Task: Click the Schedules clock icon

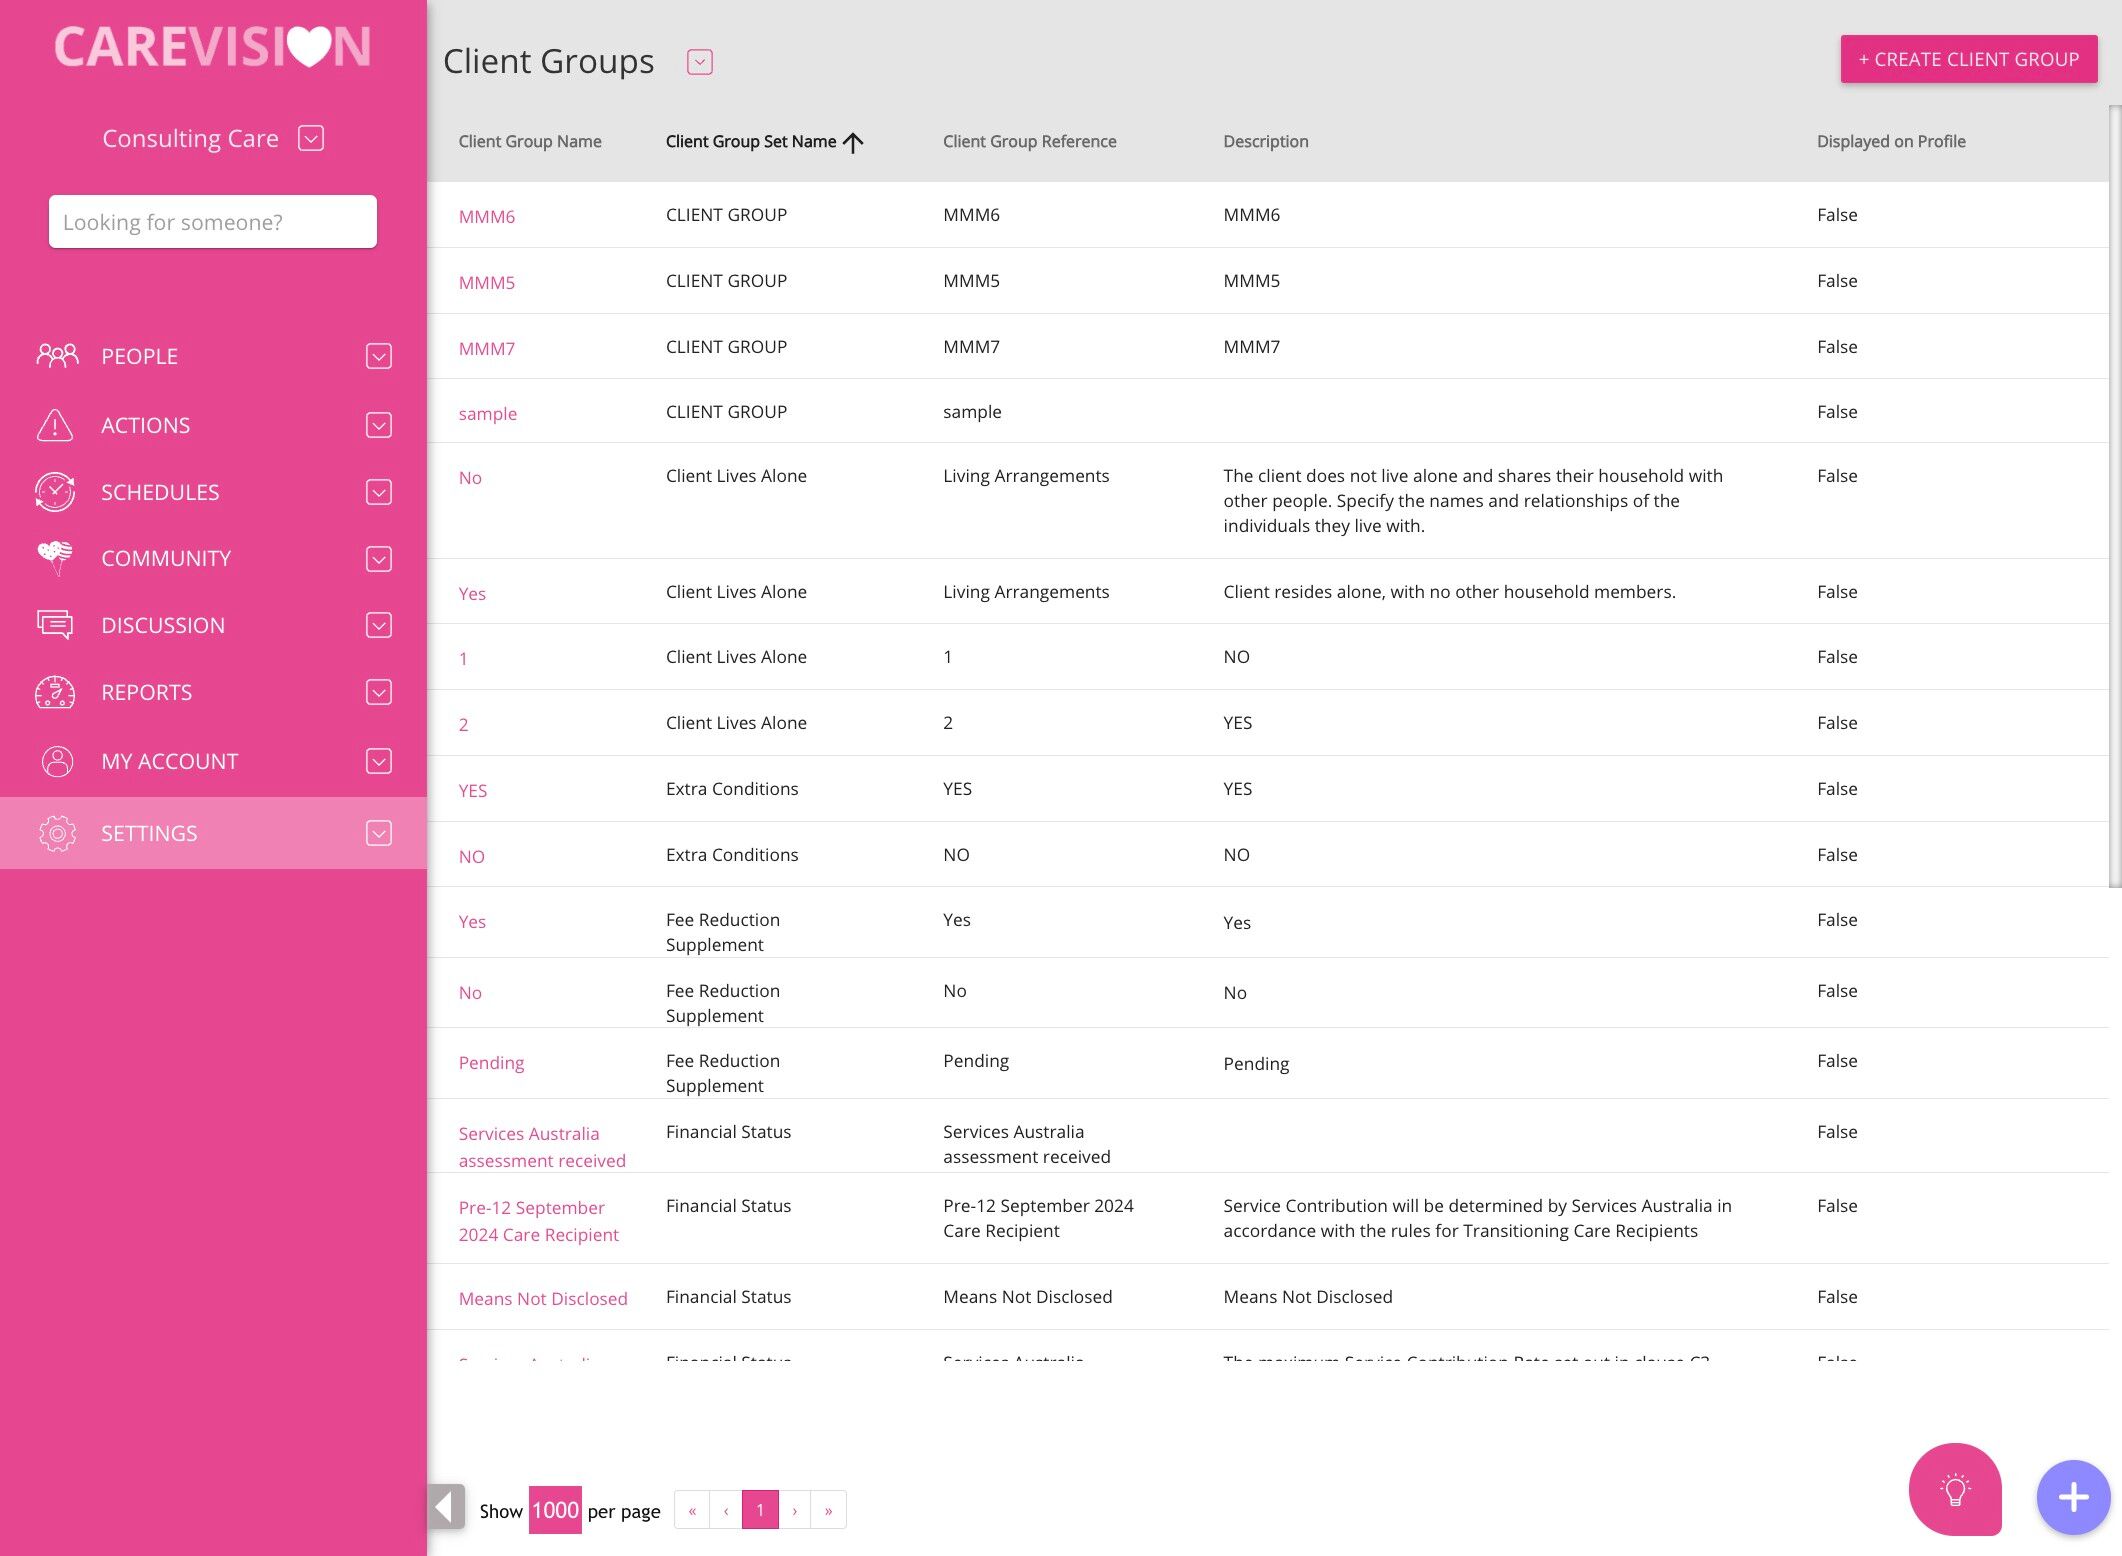Action: click(55, 492)
